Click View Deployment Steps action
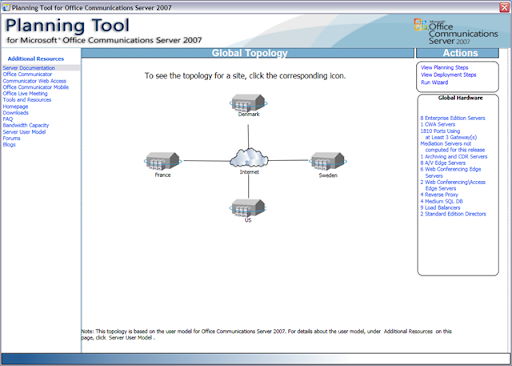512x366 pixels. [x=448, y=75]
